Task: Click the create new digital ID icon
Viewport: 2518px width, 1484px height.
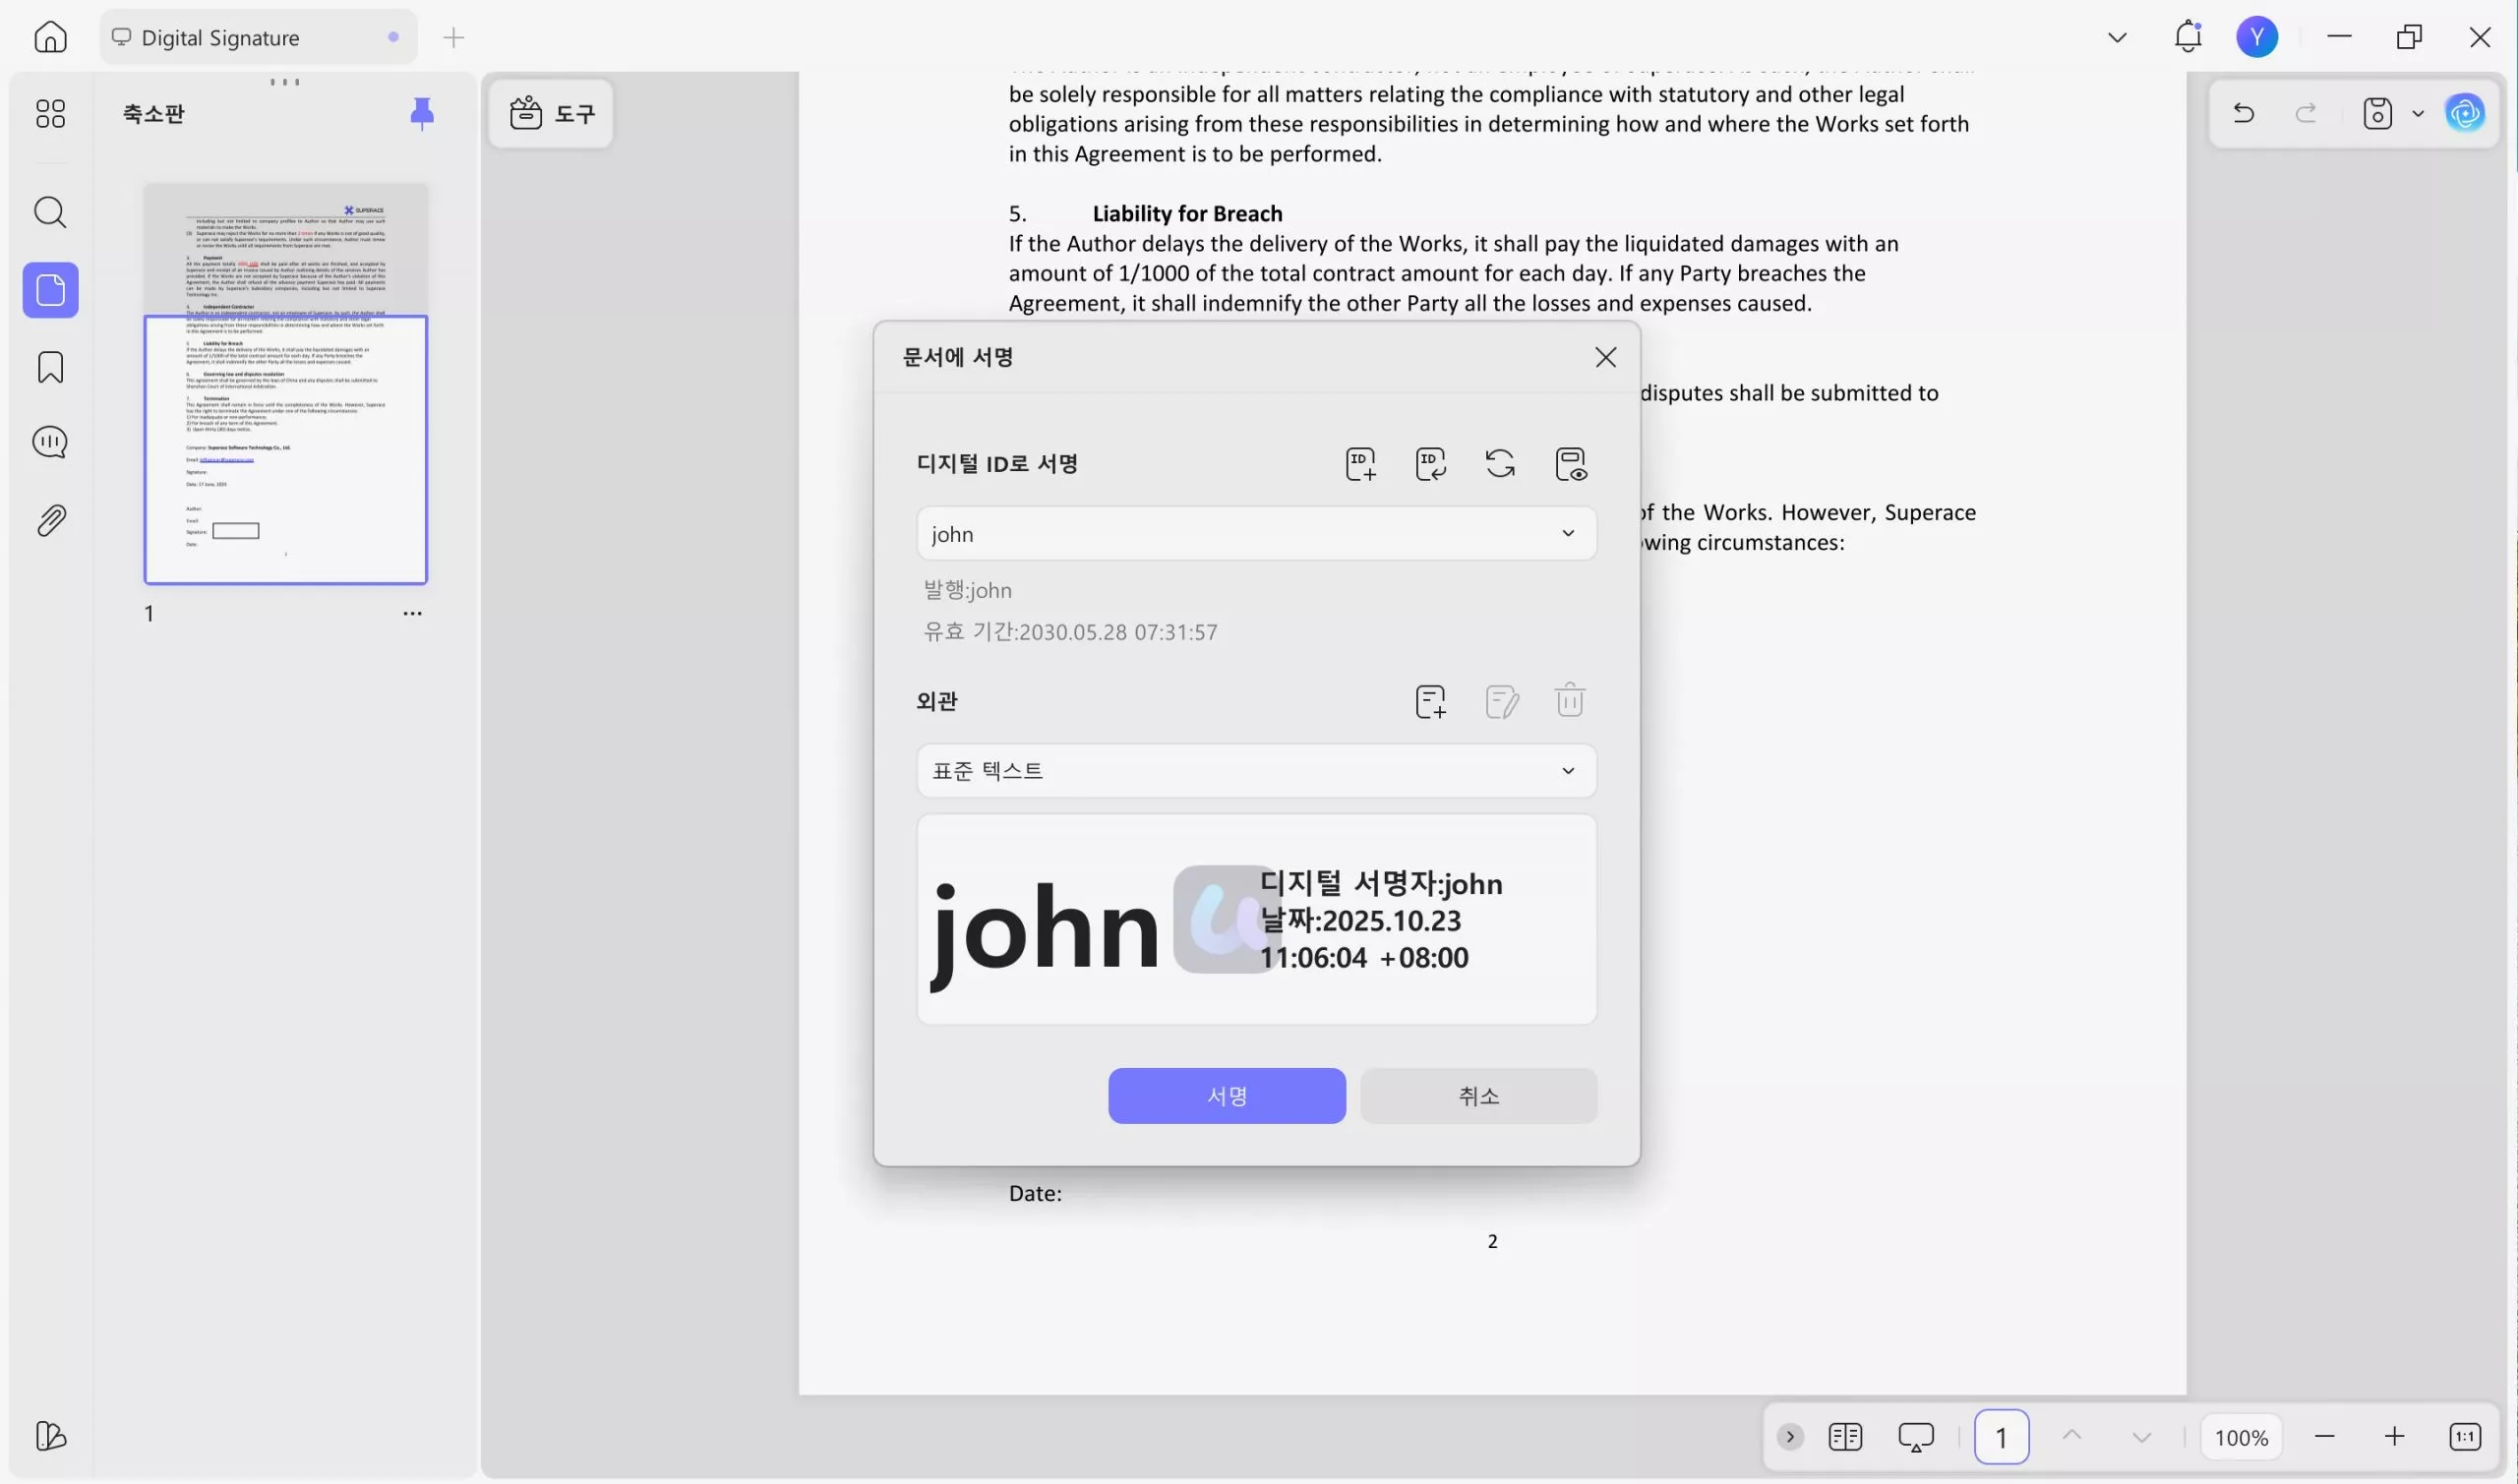Action: [x=1360, y=464]
